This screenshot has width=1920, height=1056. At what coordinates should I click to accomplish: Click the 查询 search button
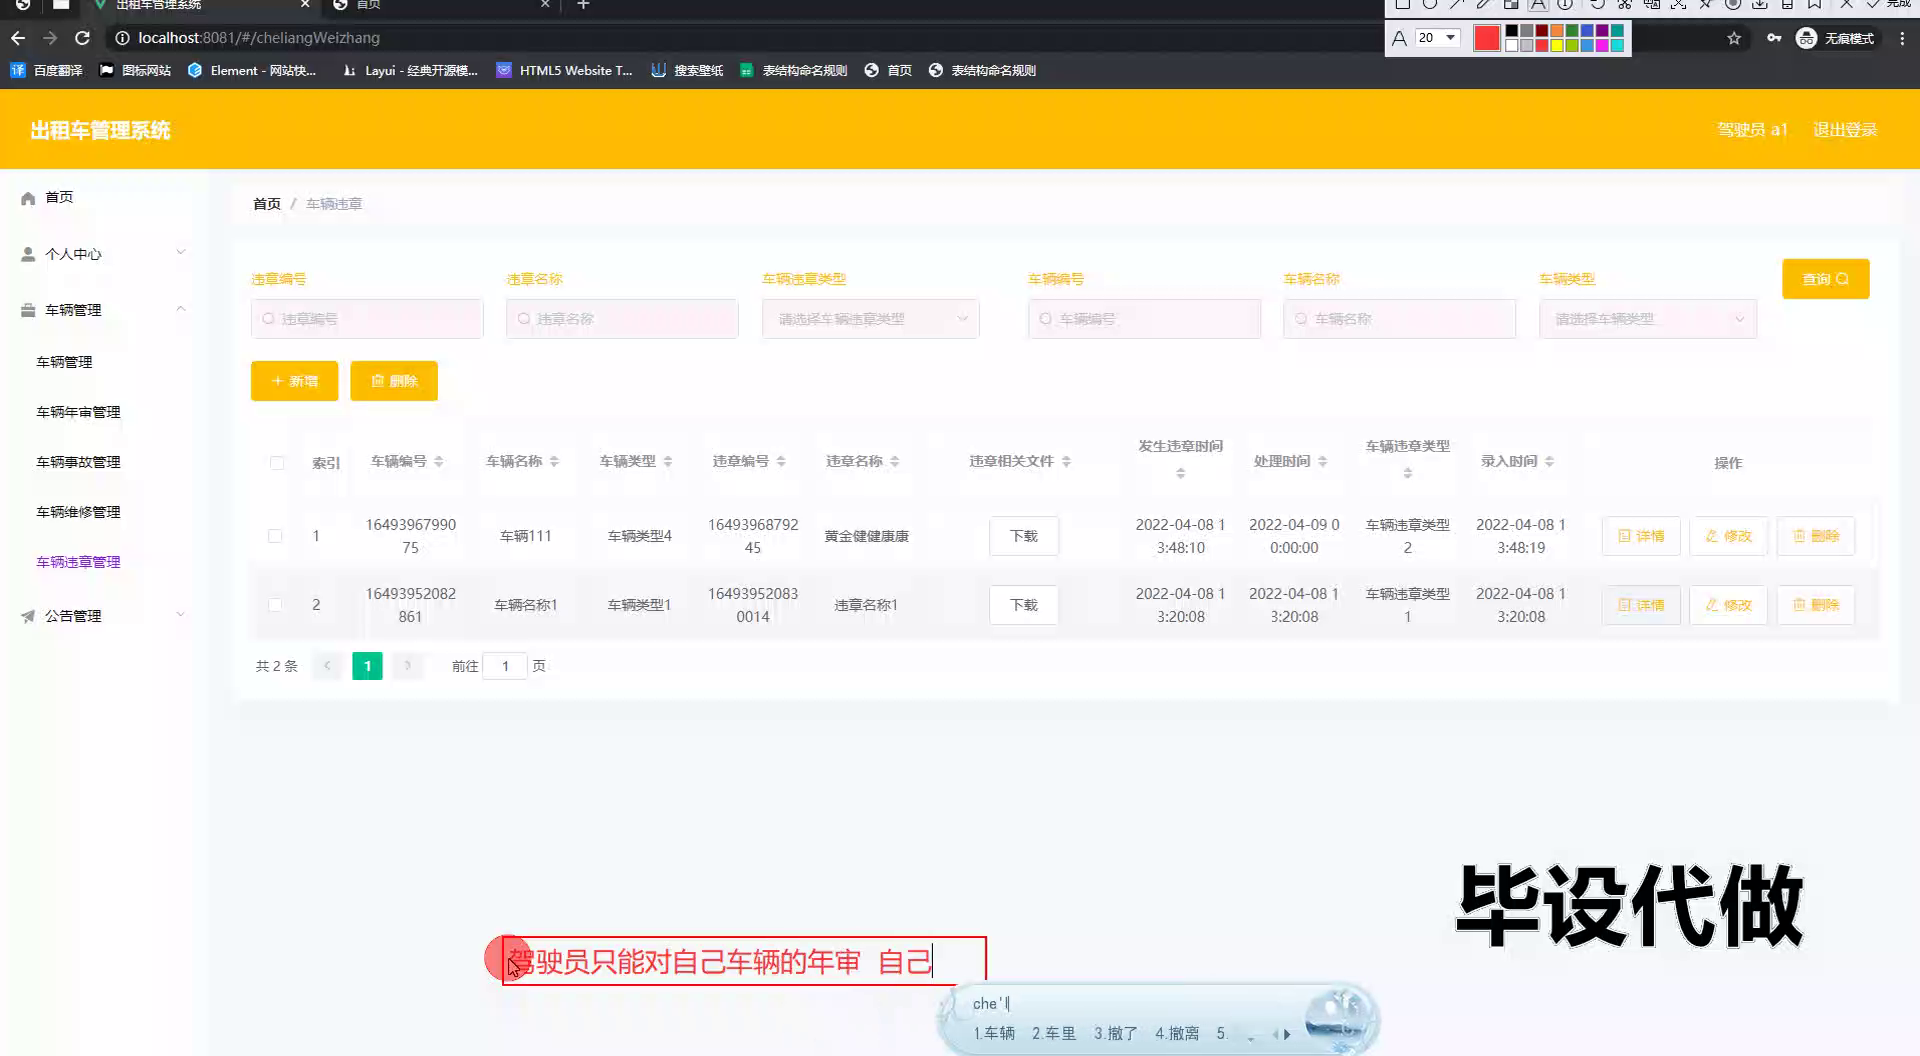1825,279
